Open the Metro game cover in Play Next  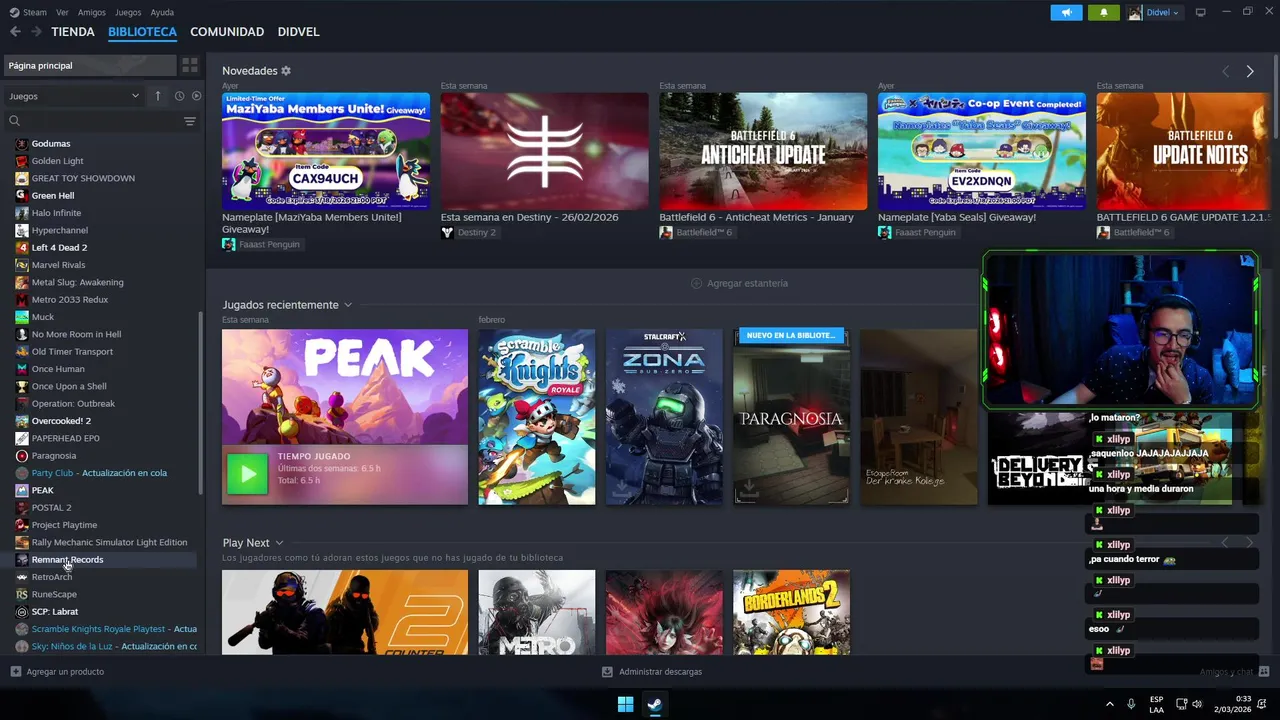point(536,612)
